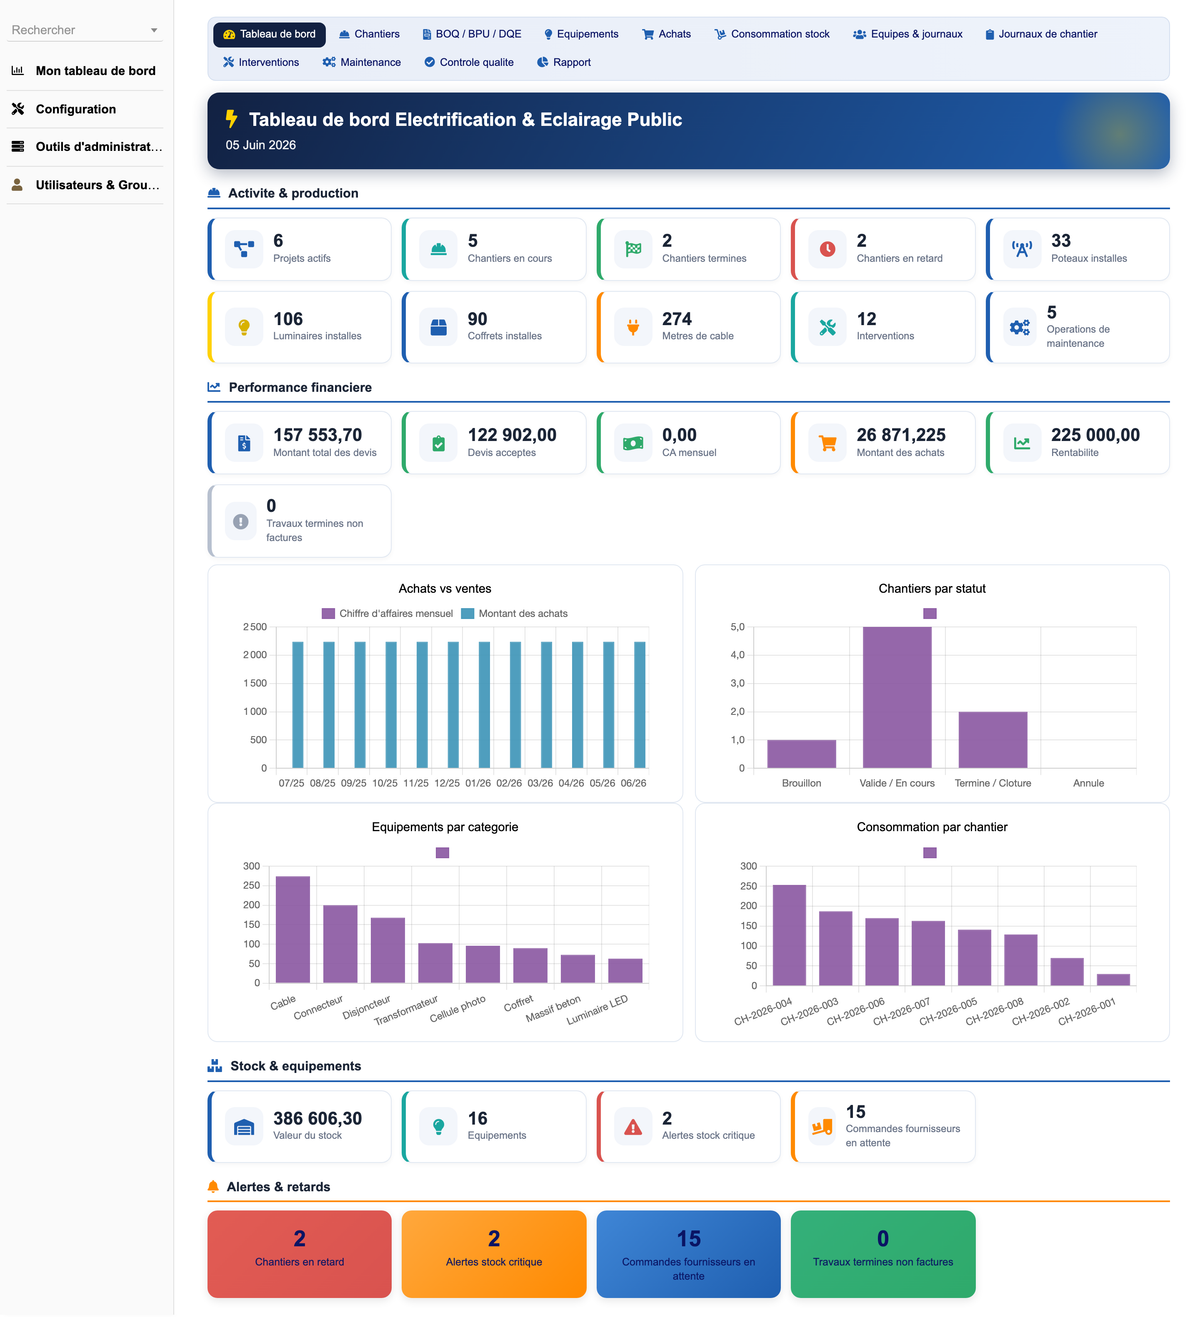
Task: Click the 225 000,00 Rentabilite value
Action: [1096, 435]
